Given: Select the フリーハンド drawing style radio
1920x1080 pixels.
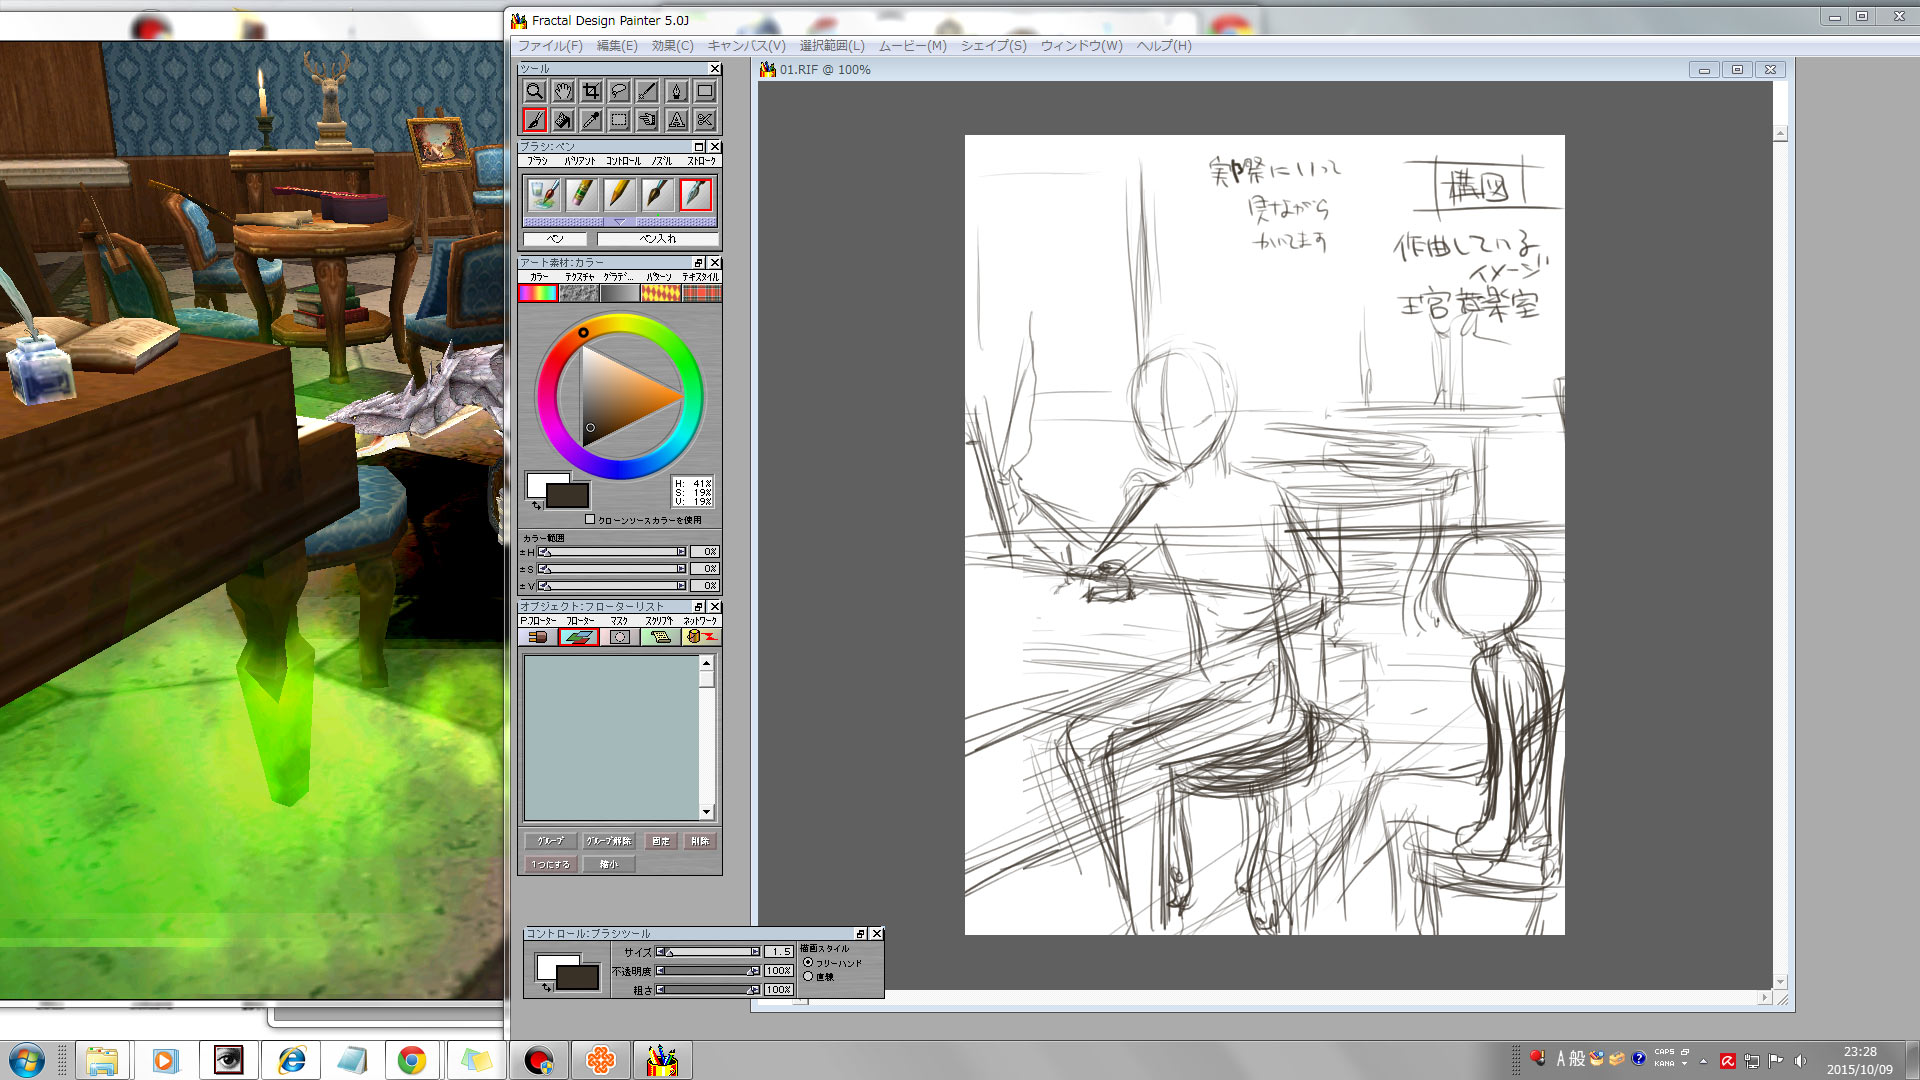Looking at the screenshot, I should click(808, 962).
